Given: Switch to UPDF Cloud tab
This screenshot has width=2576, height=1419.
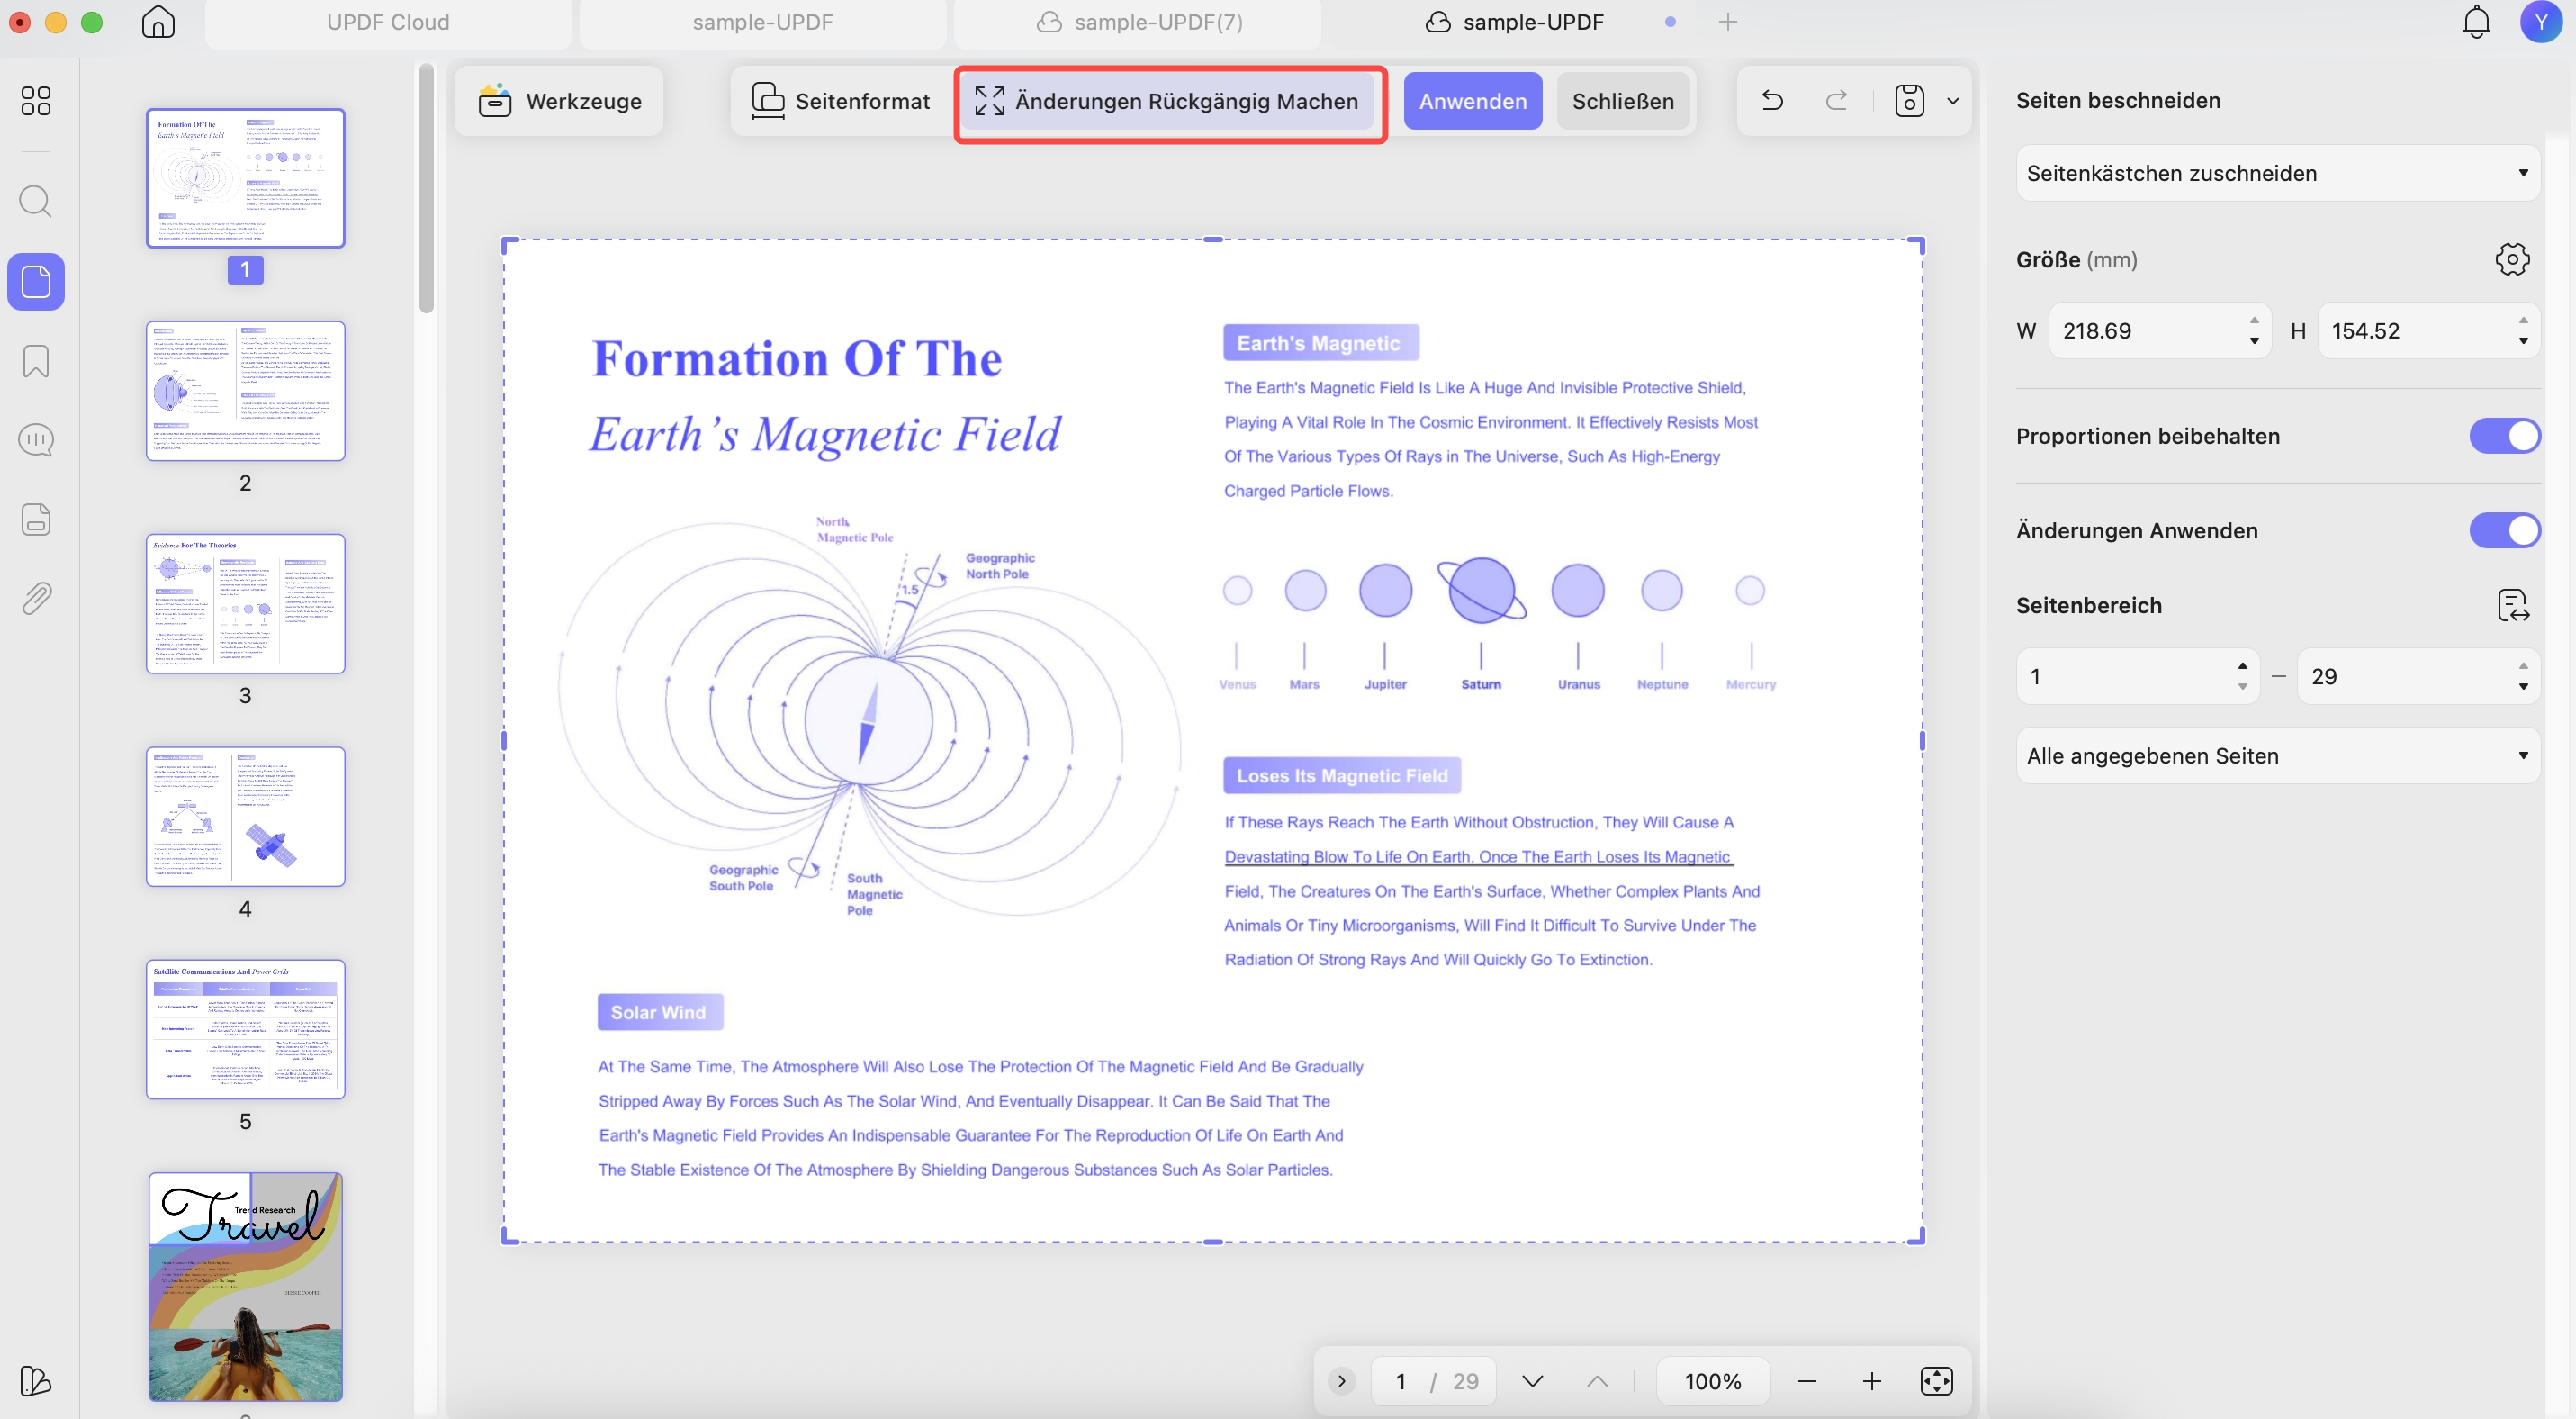Looking at the screenshot, I should (x=388, y=22).
